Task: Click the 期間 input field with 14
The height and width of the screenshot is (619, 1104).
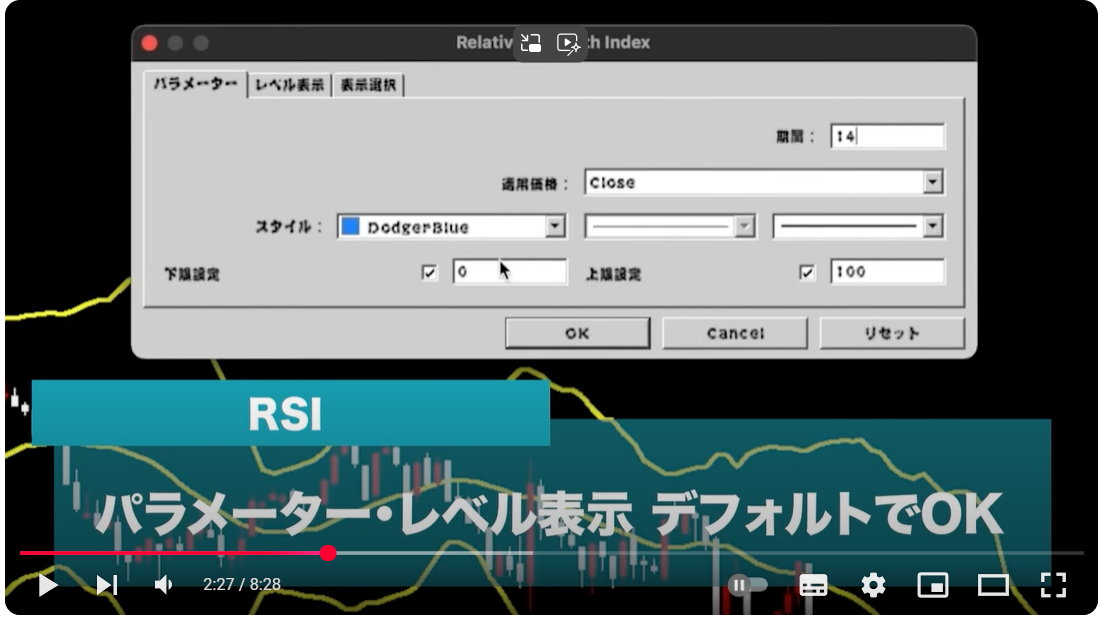Action: point(887,137)
